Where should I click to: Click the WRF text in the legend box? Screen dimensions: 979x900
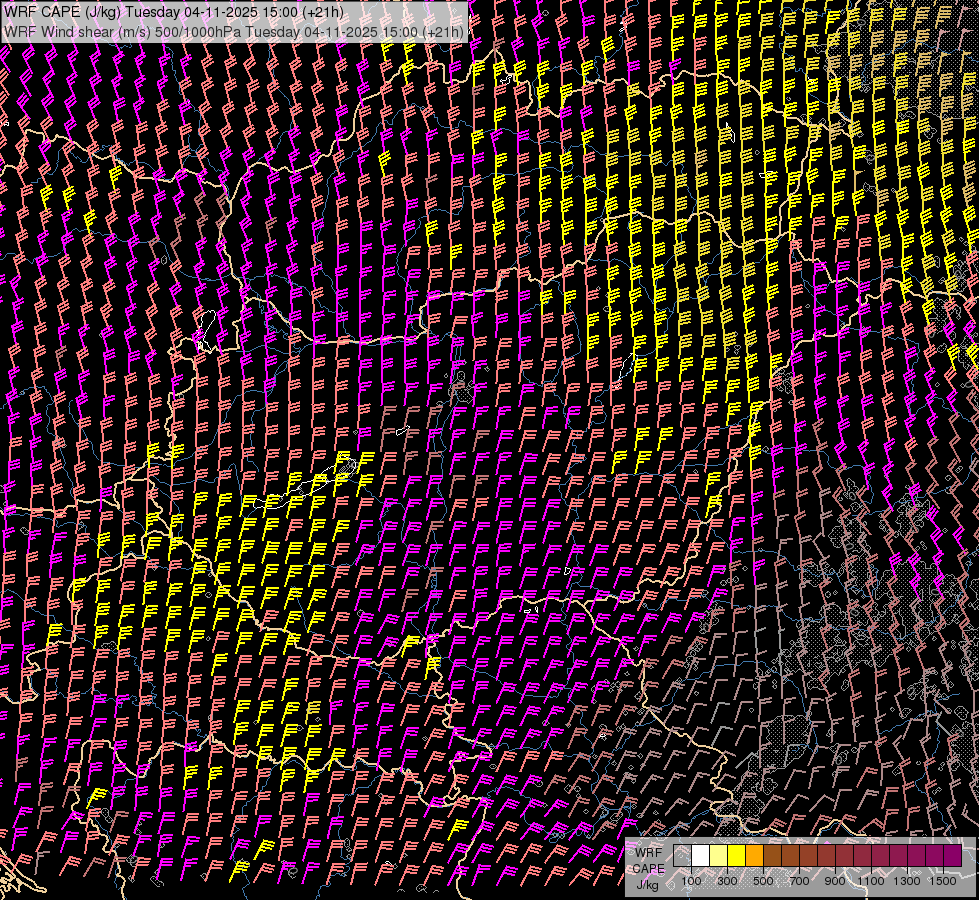tap(648, 853)
